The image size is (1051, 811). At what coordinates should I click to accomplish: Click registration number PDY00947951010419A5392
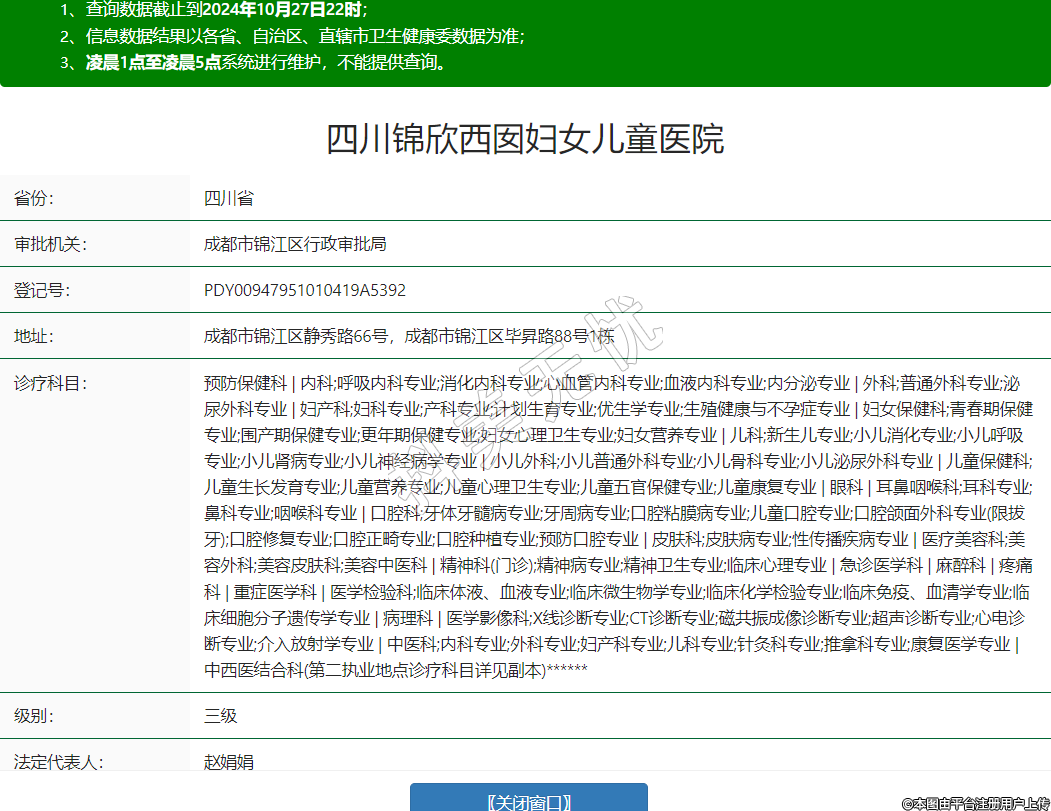click(x=305, y=290)
